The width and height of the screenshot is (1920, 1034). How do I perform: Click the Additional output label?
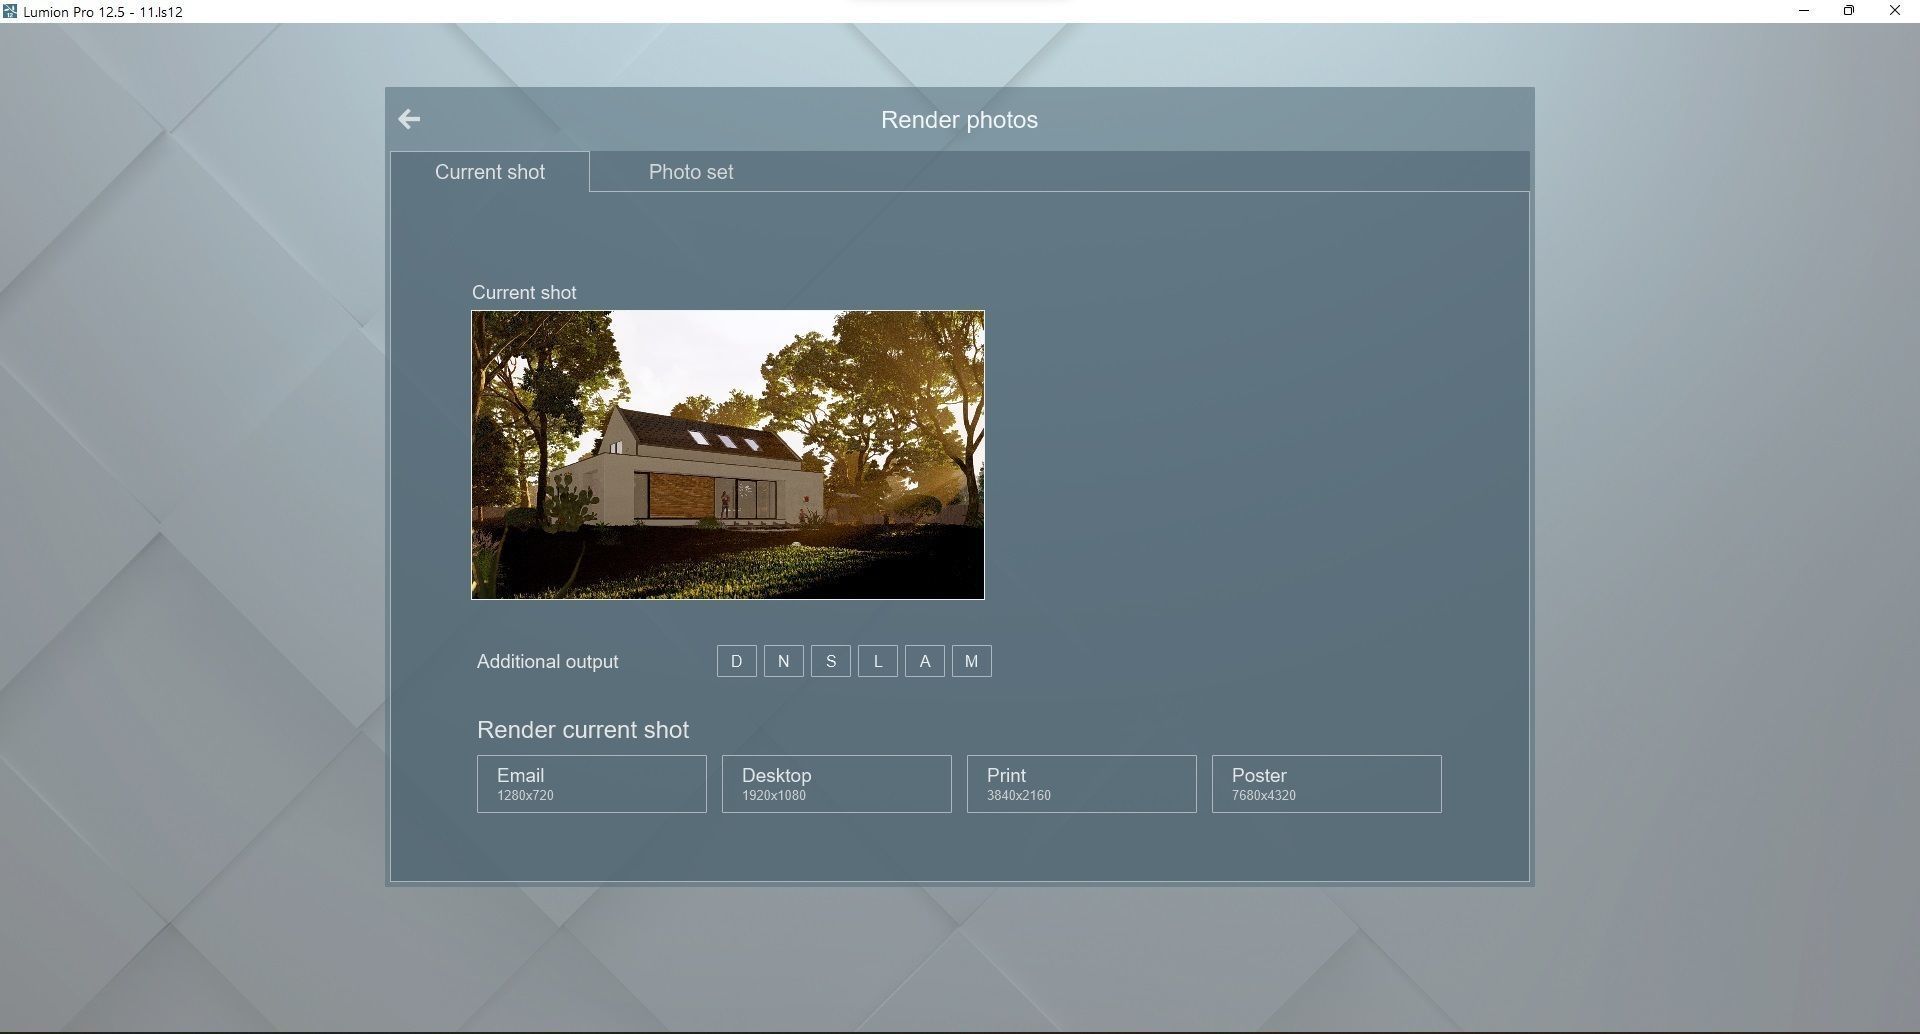coord(548,662)
